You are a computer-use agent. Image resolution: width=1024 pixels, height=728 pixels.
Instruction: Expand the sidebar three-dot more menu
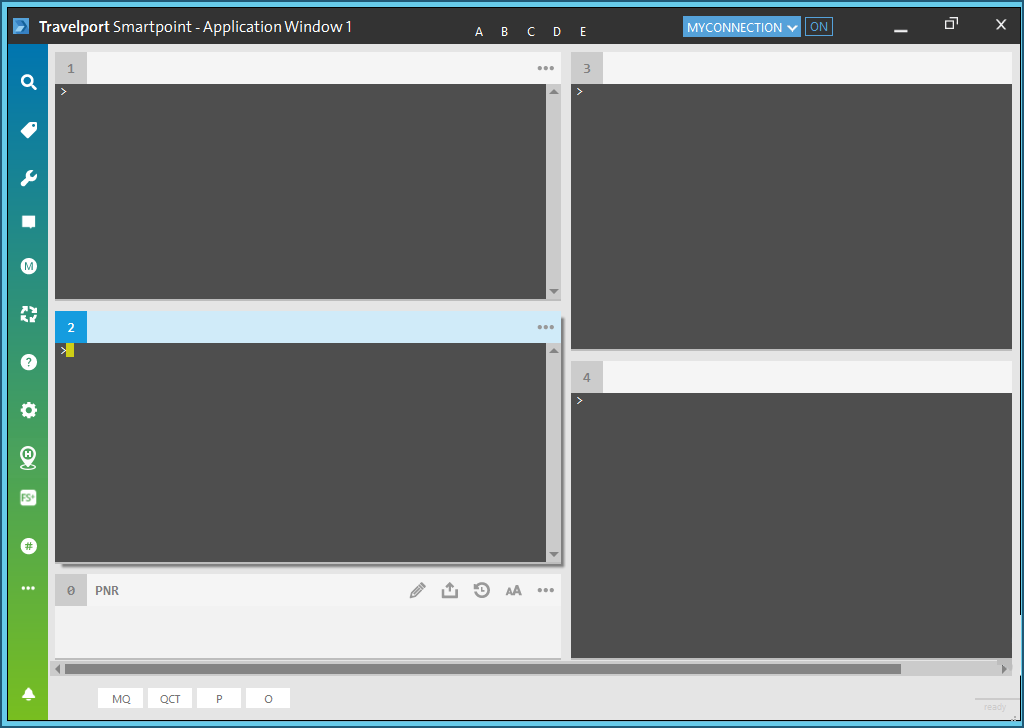click(29, 588)
